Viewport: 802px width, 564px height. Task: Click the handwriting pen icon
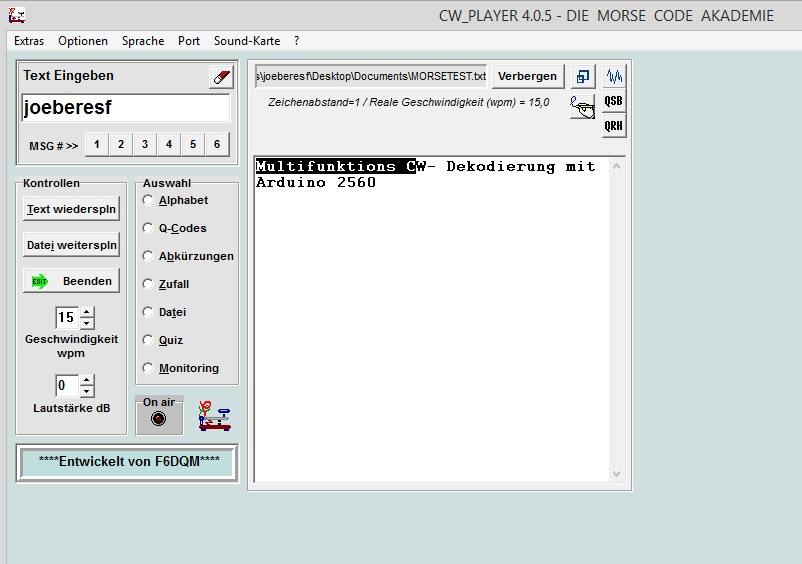click(x=582, y=105)
